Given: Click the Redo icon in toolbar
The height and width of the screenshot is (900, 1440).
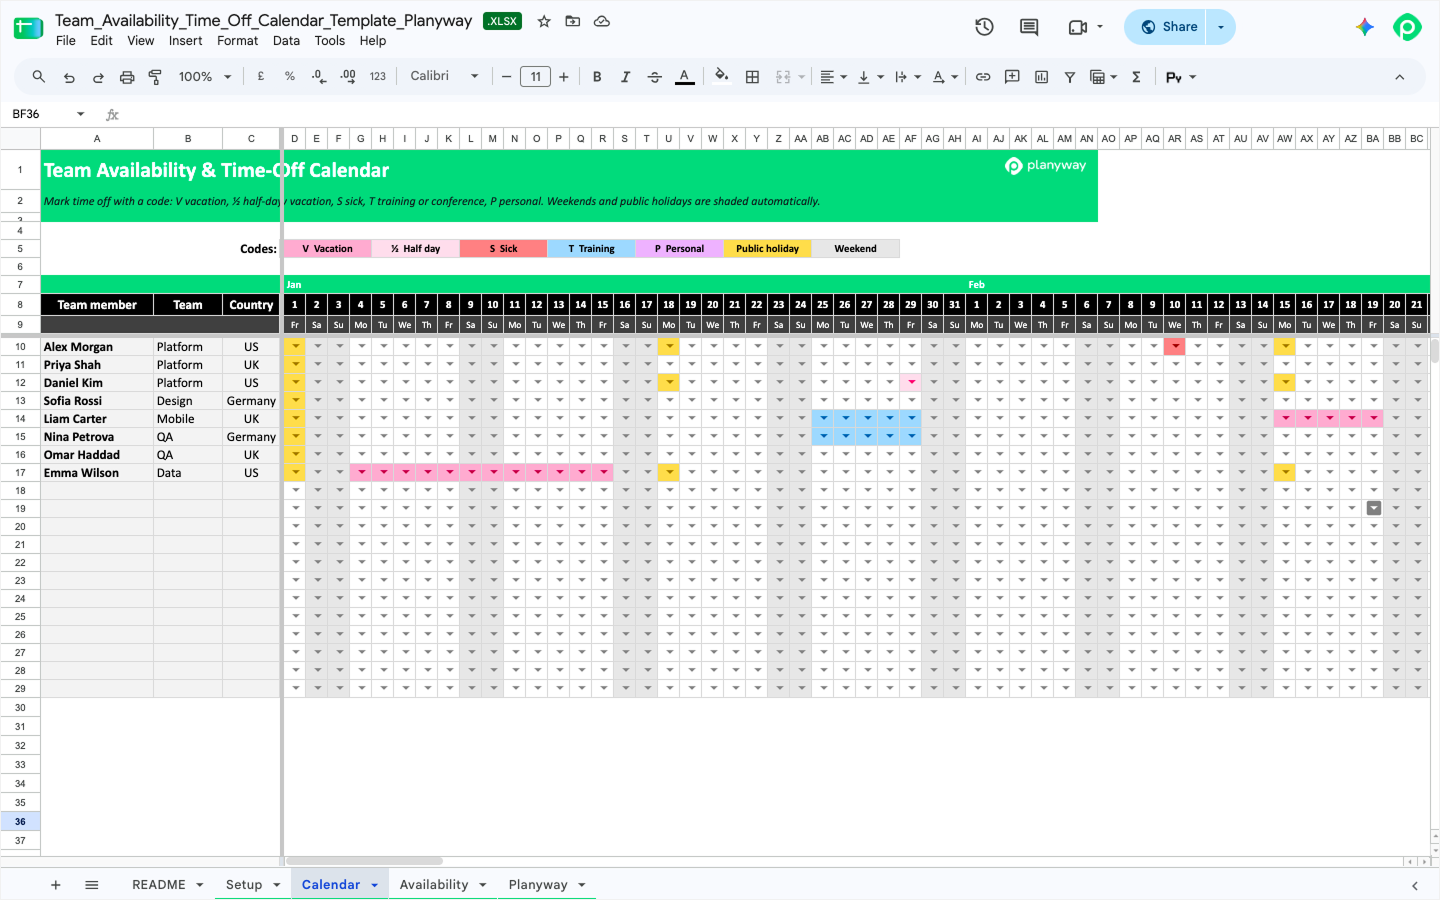Looking at the screenshot, I should pos(98,77).
